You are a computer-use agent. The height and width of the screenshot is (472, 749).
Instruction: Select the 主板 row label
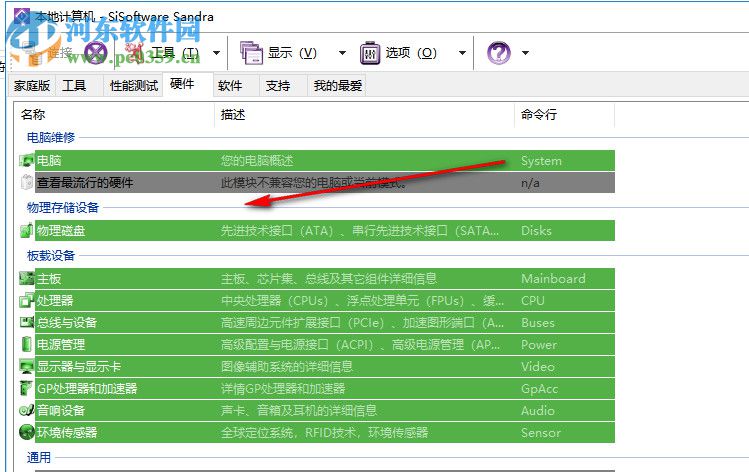49,279
